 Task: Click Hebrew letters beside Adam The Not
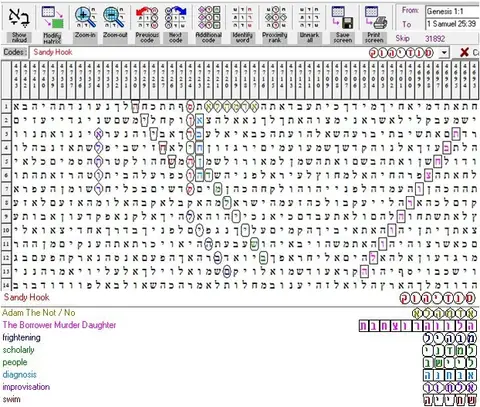click(444, 313)
